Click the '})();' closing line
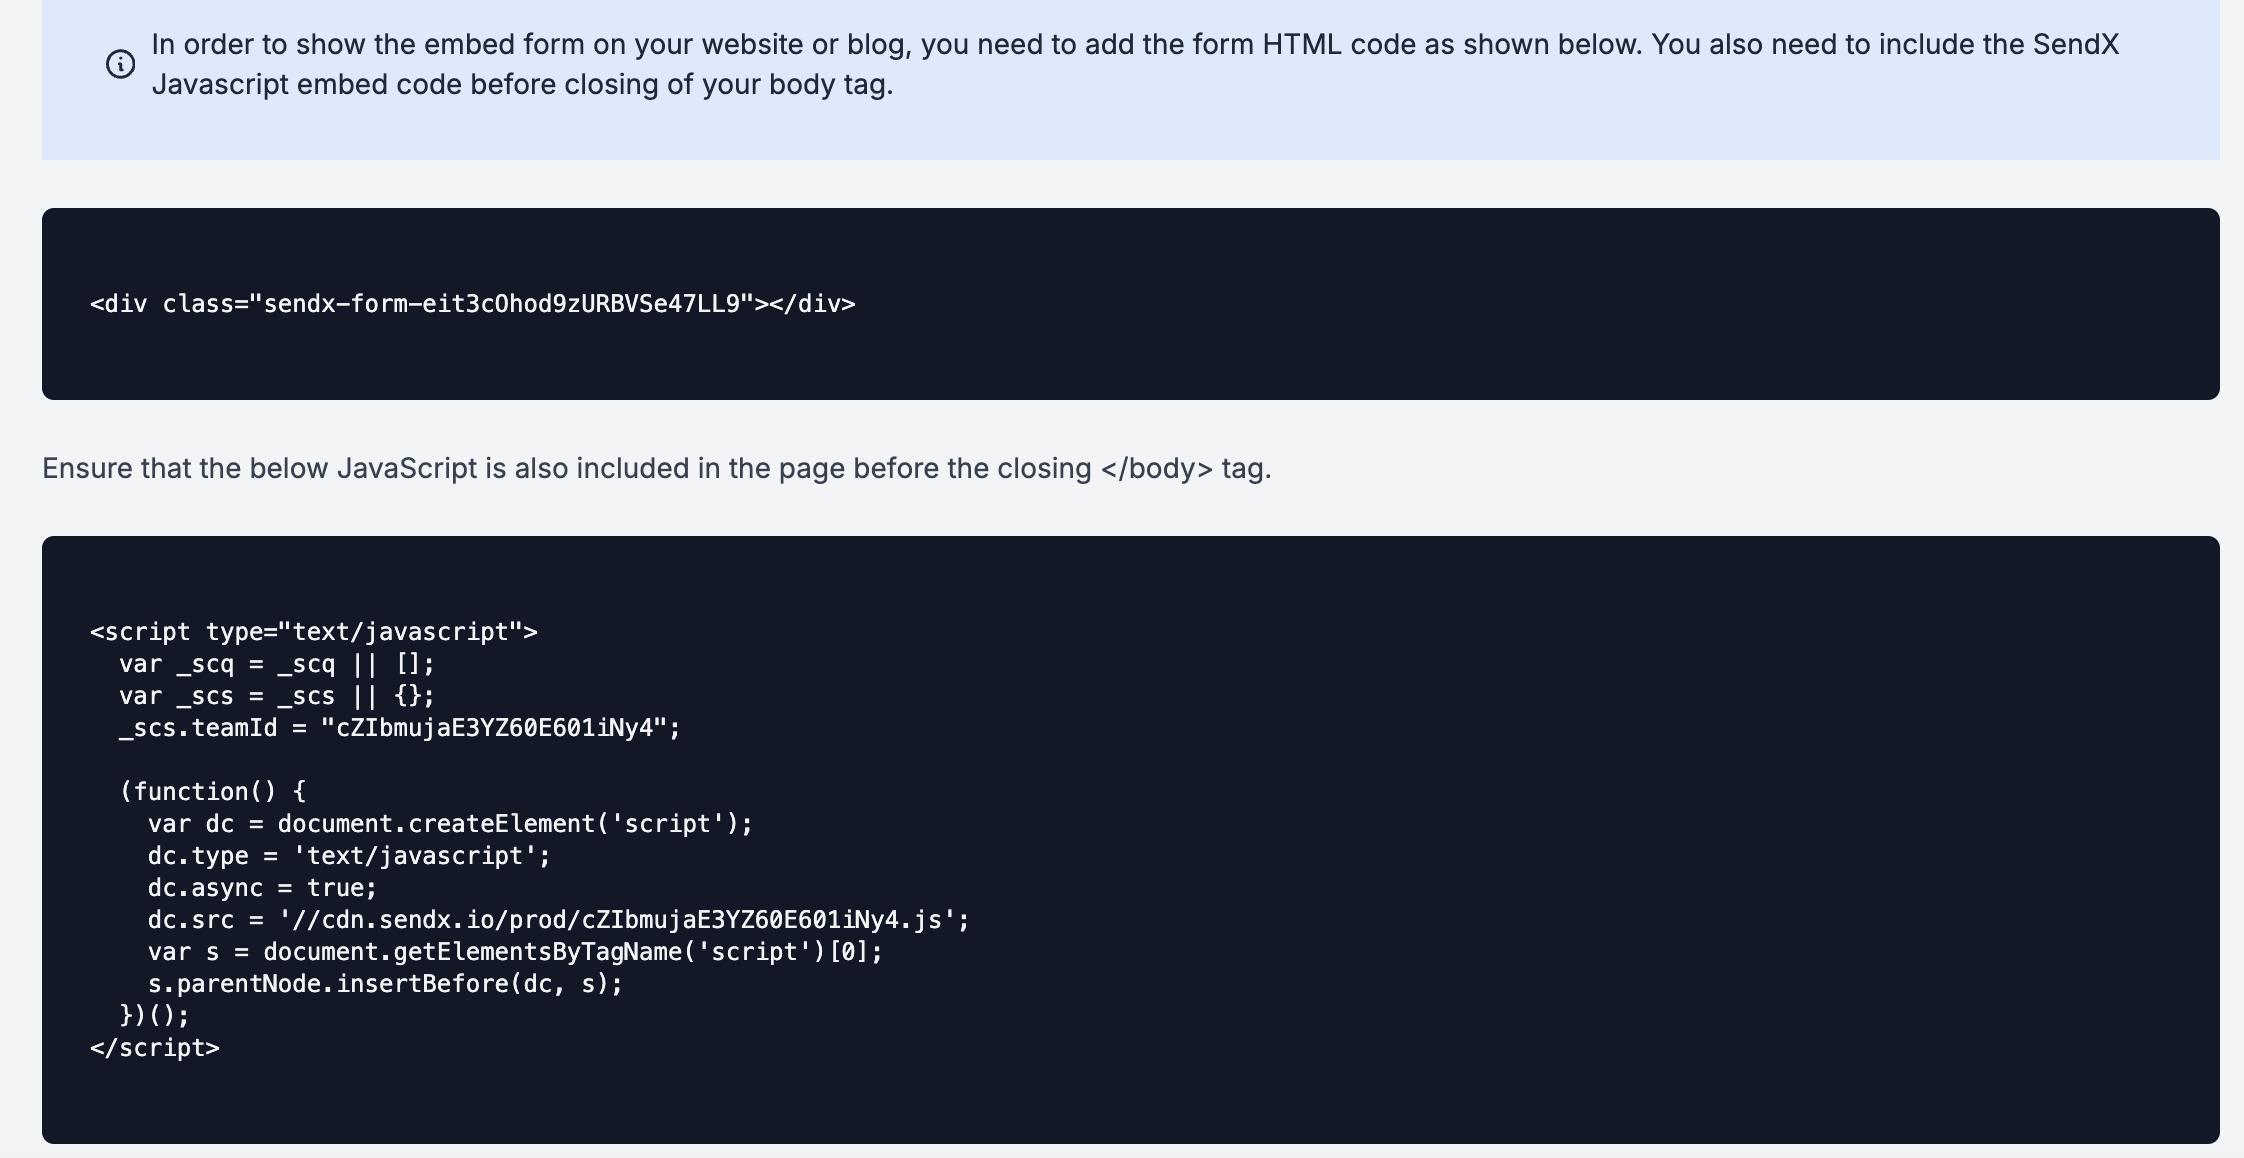Viewport: 2244px width, 1158px height. point(154,1016)
